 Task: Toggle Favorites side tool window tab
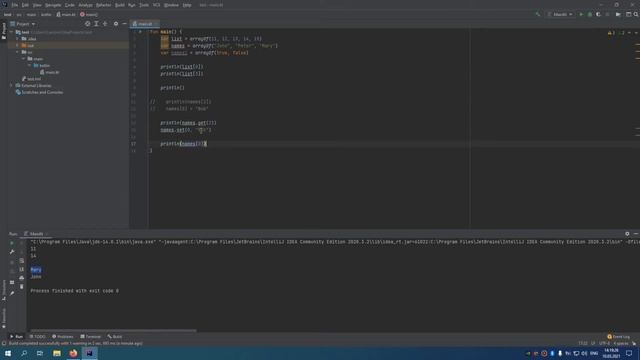click(x=4, y=318)
